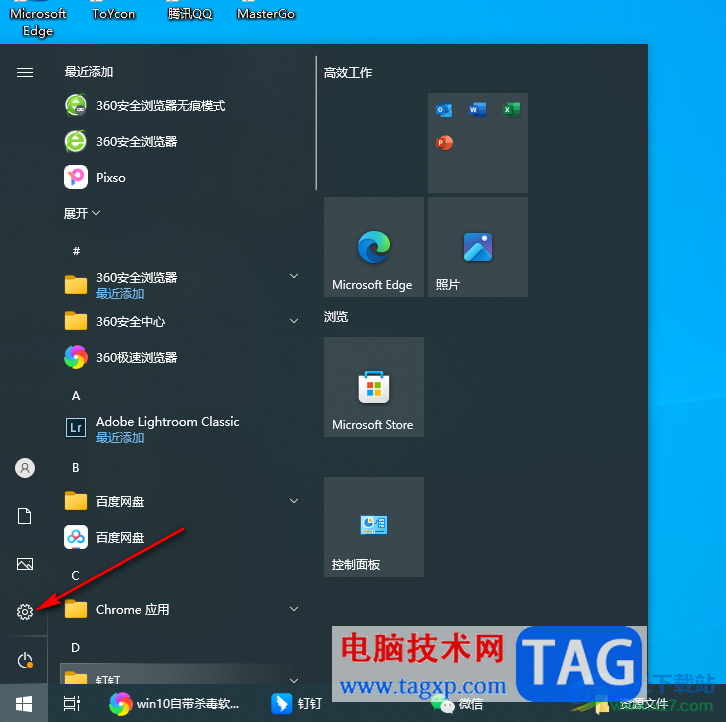Click the 最近添加 section heading

click(x=89, y=72)
